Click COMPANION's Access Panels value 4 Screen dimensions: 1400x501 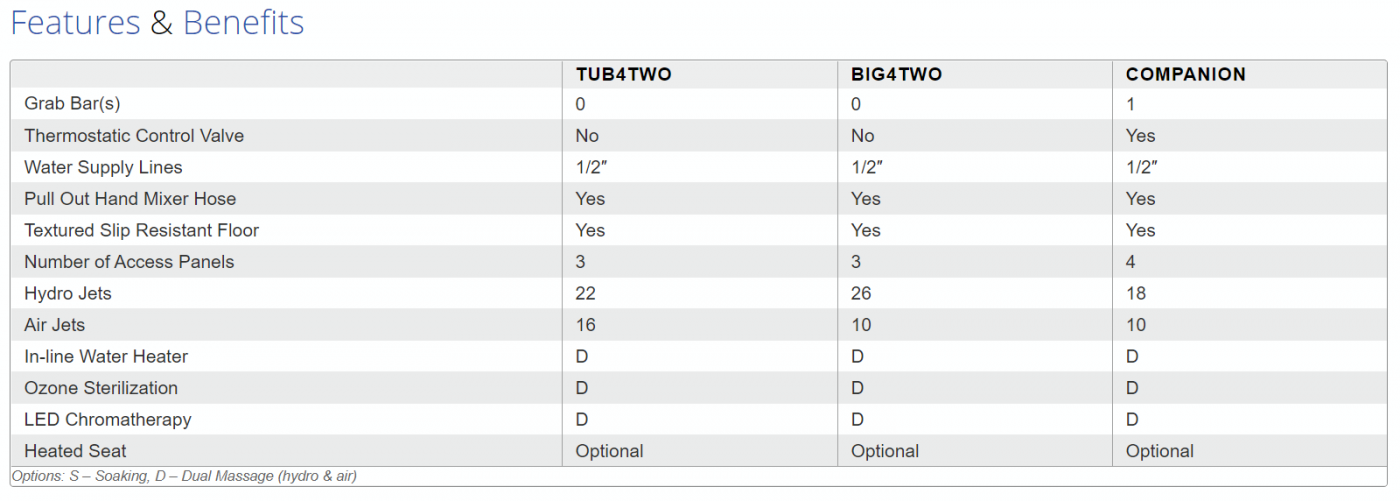pos(1131,262)
